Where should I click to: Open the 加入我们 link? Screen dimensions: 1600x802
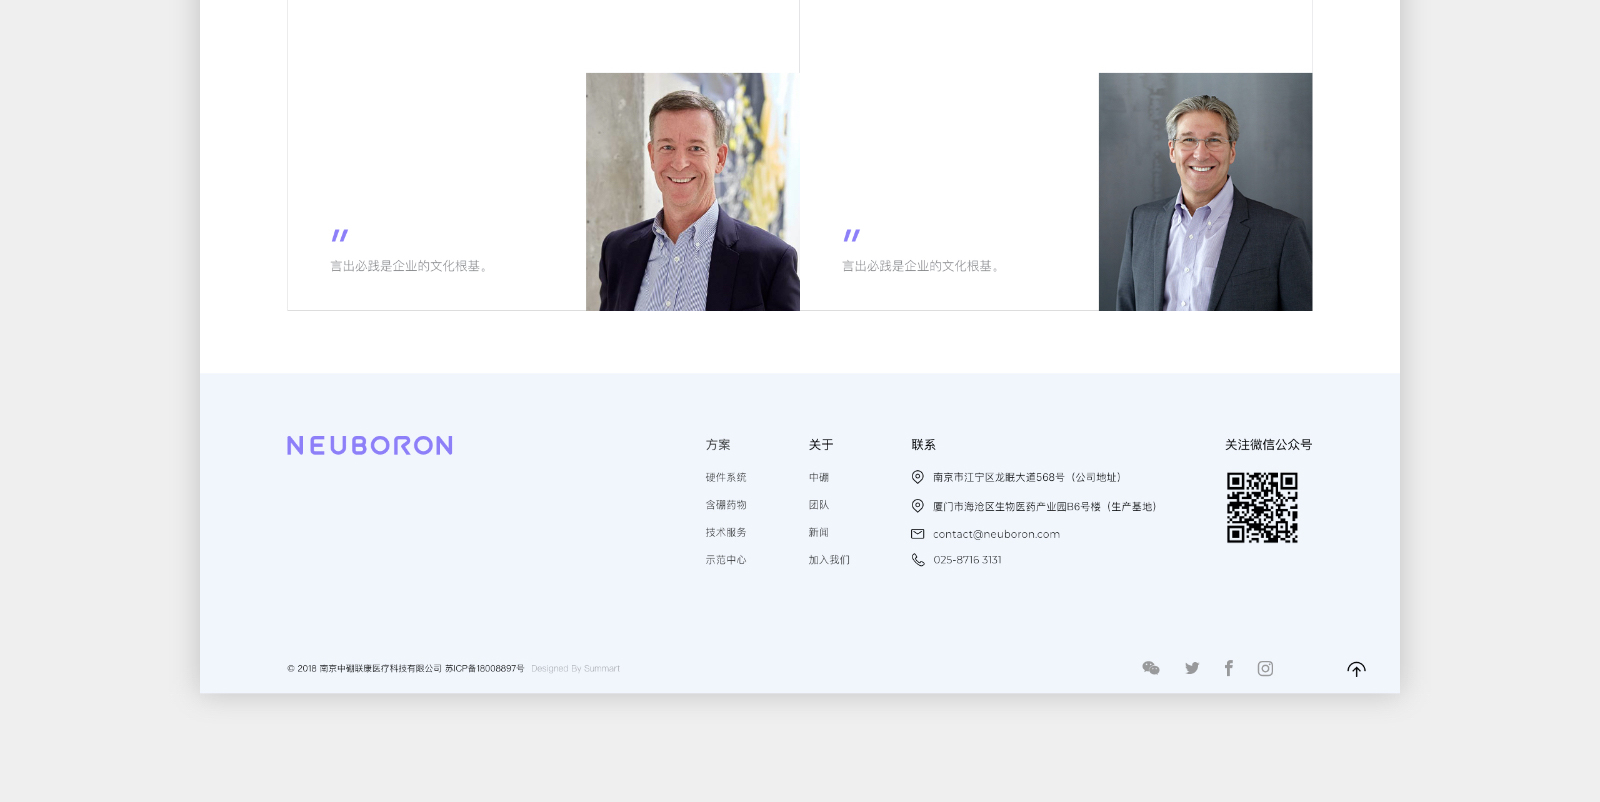coord(829,560)
